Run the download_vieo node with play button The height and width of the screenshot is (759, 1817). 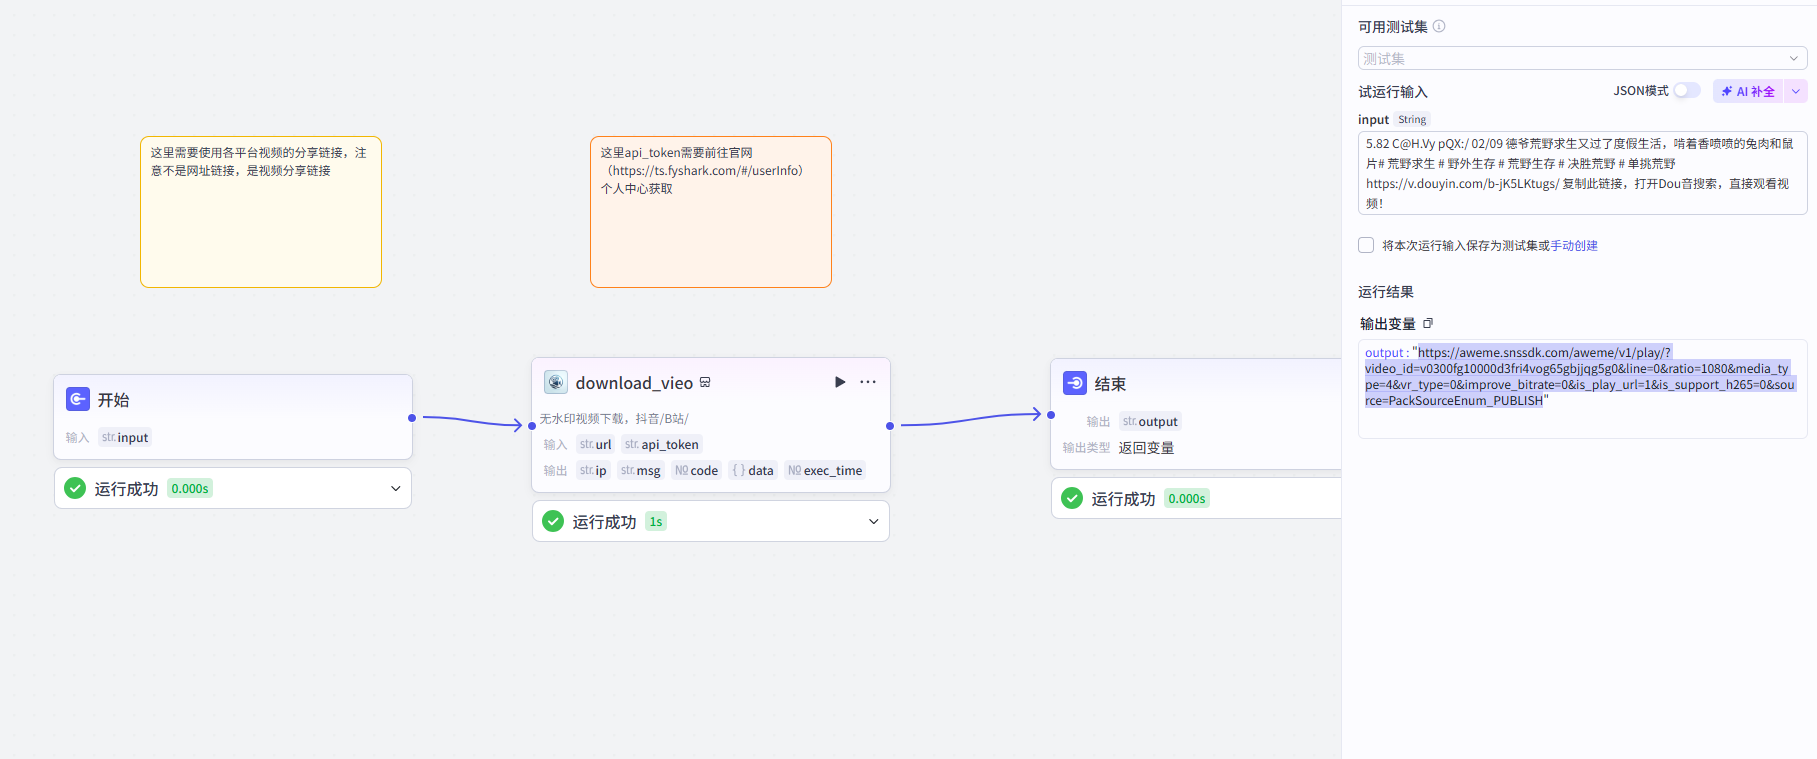tap(840, 382)
